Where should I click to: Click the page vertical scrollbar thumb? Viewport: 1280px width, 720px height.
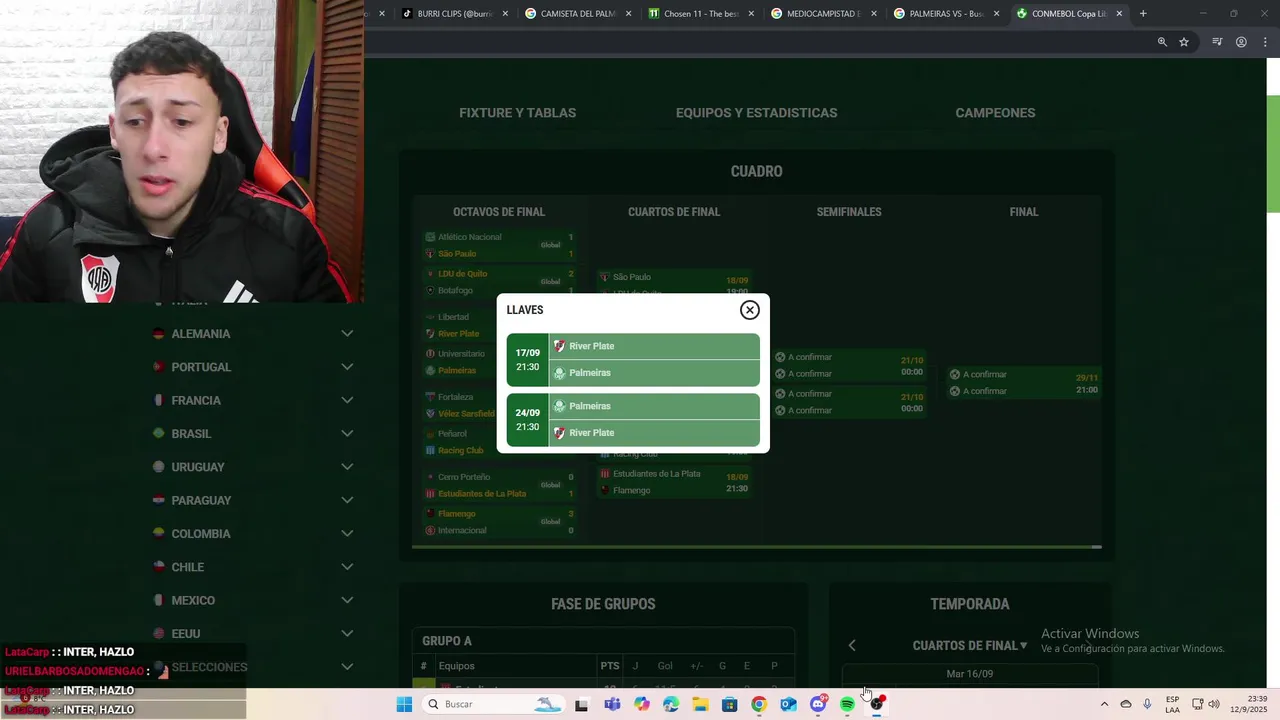[x=1273, y=155]
